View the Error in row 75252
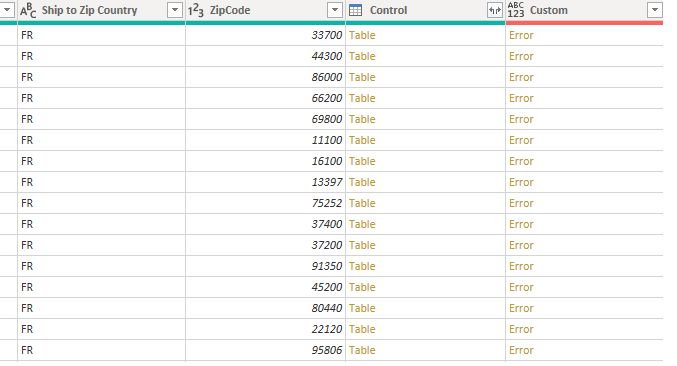The width and height of the screenshot is (677, 366). click(521, 203)
